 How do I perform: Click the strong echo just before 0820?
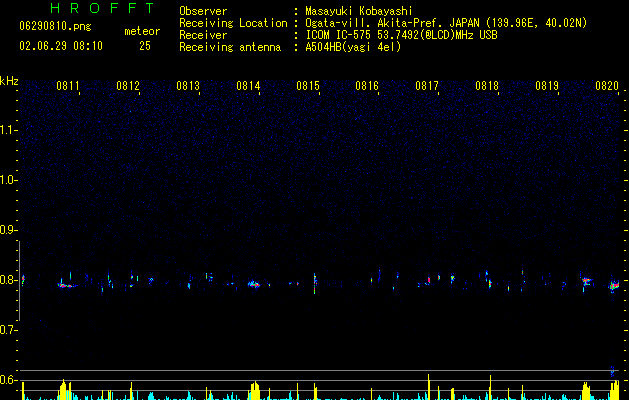587,280
